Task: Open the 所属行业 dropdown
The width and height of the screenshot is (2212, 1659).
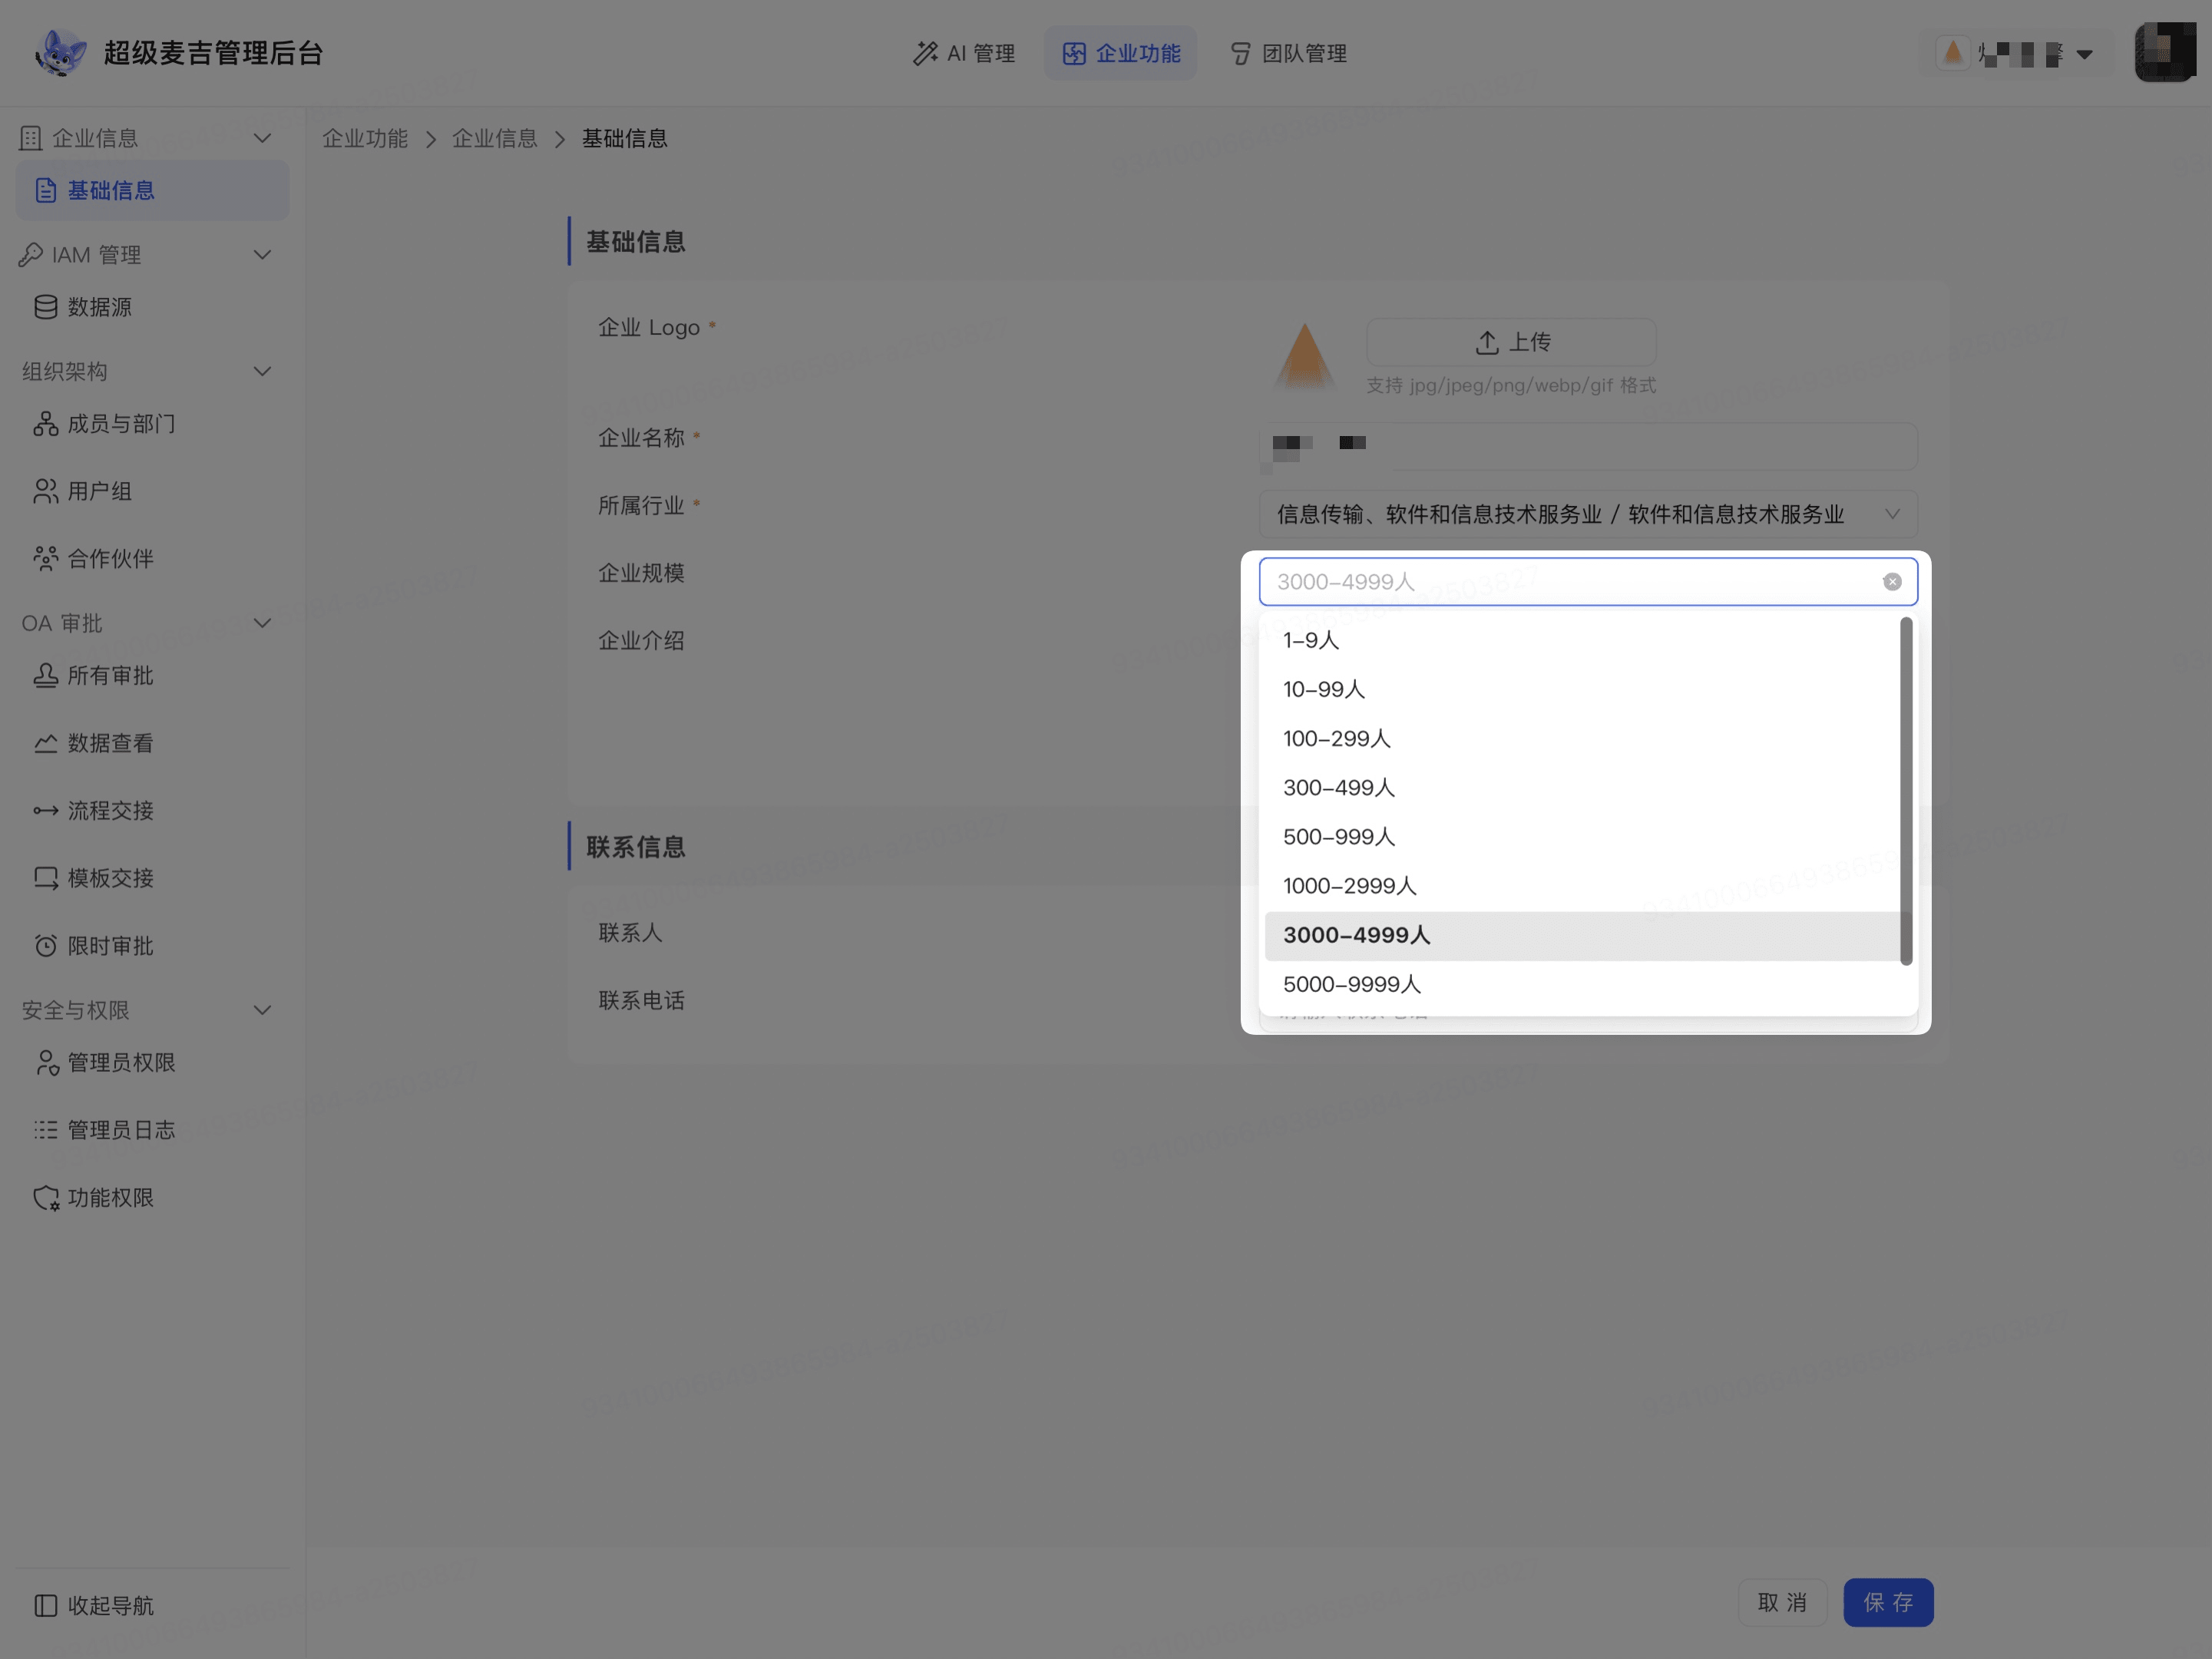Action: pyautogui.click(x=1588, y=514)
